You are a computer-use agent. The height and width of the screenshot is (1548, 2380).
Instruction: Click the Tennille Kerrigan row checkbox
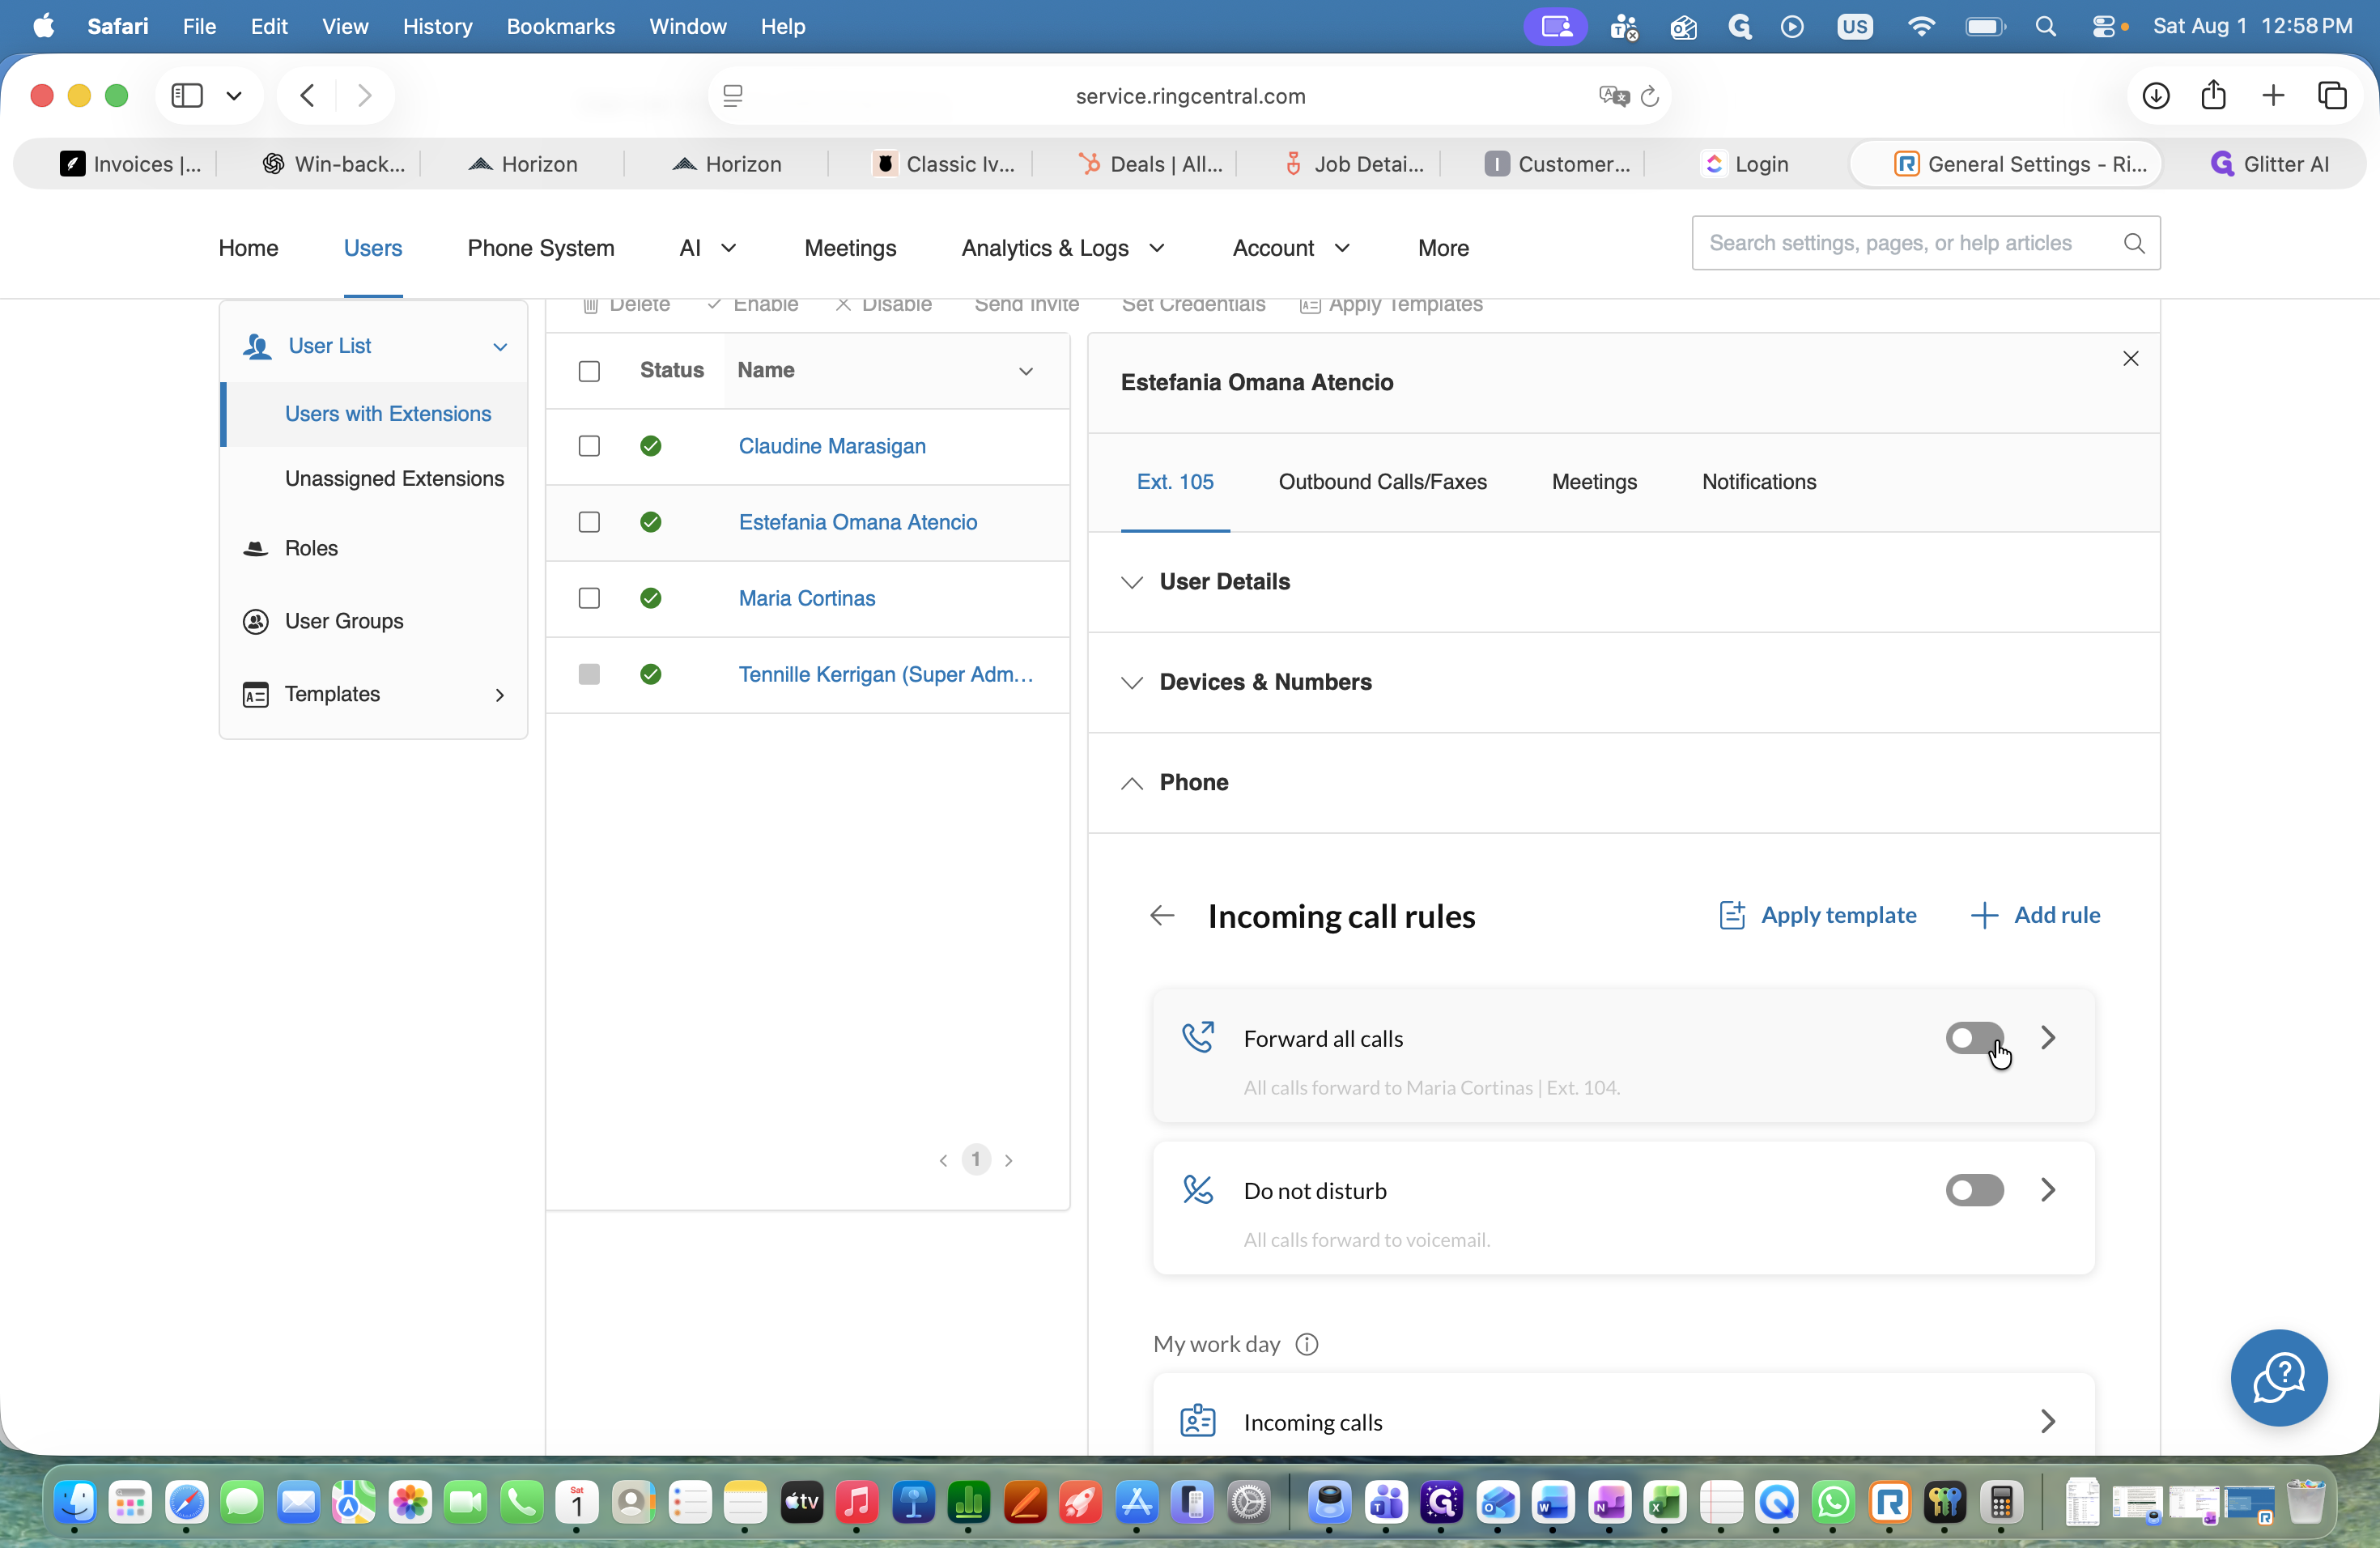coord(589,674)
